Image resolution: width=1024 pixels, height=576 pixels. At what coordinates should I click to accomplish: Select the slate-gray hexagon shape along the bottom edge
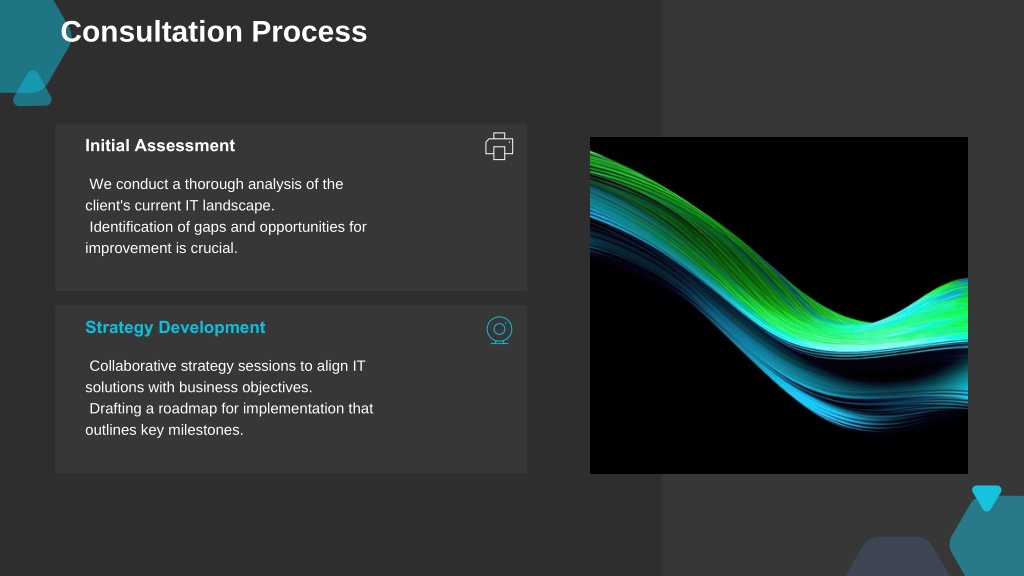[x=898, y=556]
